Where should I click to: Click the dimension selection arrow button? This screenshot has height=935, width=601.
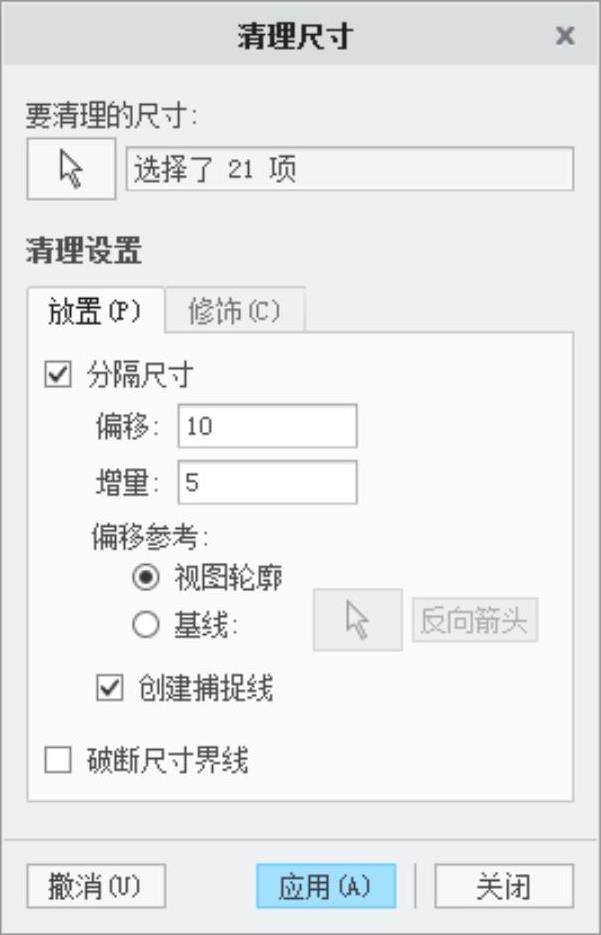coord(71,169)
